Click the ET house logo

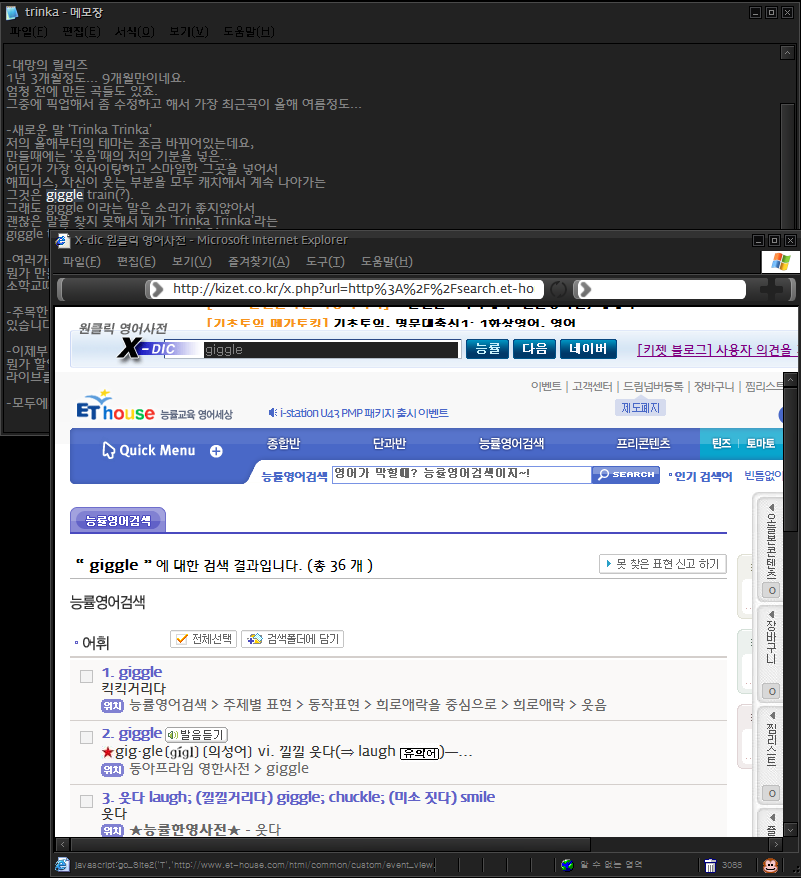pos(115,407)
